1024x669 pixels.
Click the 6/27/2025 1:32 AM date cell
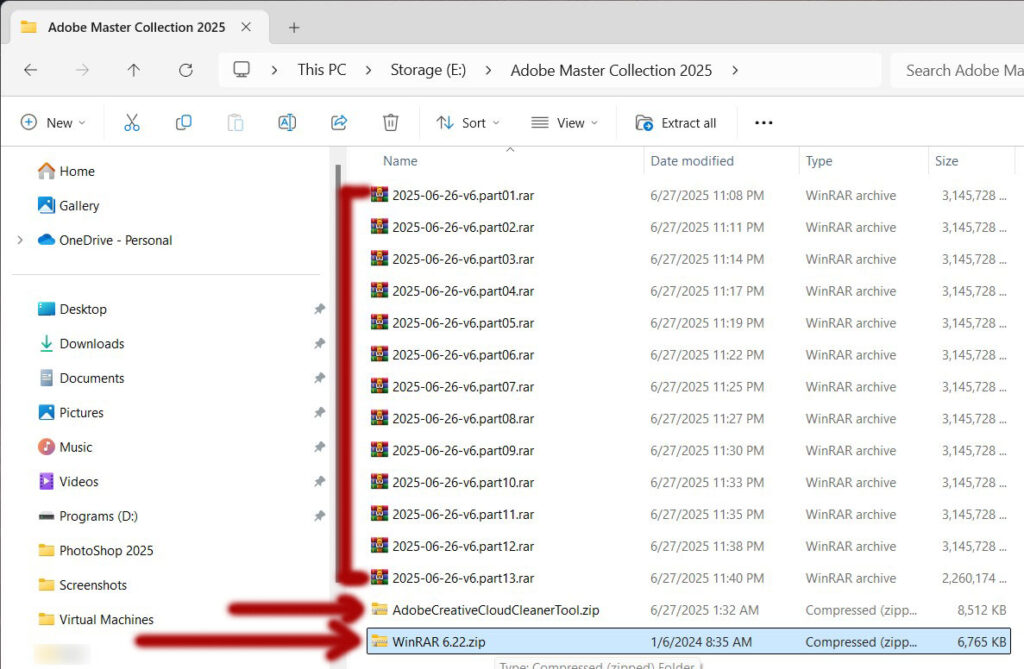704,610
